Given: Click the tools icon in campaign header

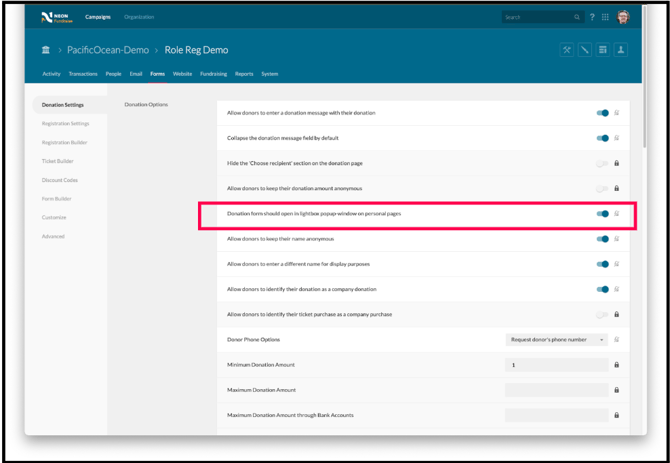Looking at the screenshot, I should click(x=567, y=50).
